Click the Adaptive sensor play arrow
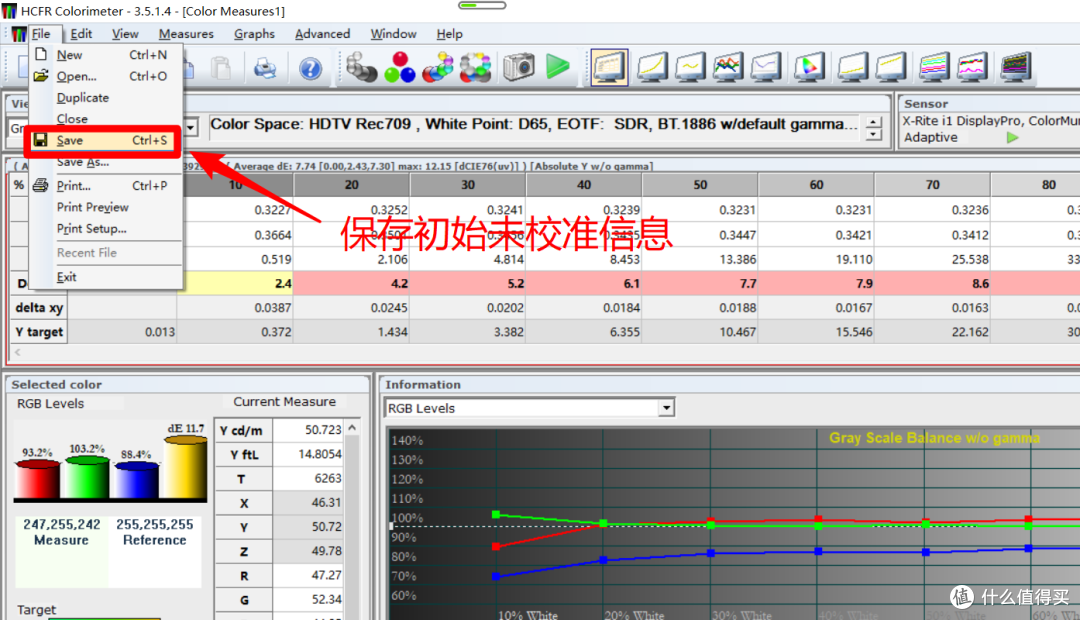Viewport: 1080px width, 620px height. click(1012, 137)
